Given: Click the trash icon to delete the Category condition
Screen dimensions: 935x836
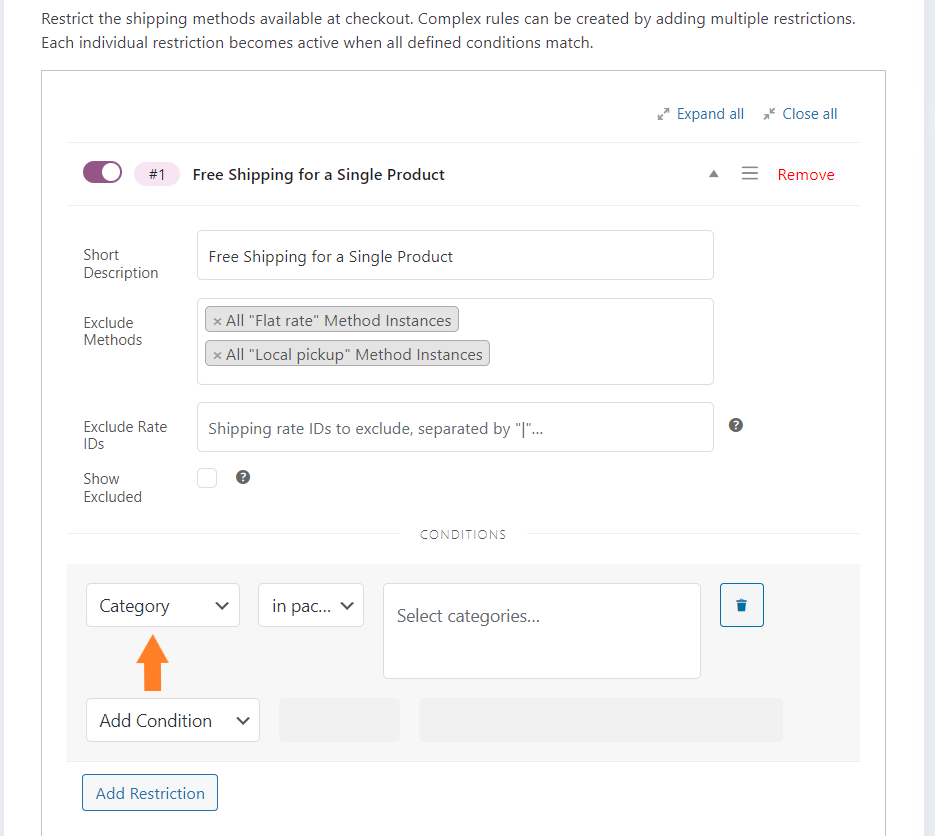Looking at the screenshot, I should click(741, 605).
